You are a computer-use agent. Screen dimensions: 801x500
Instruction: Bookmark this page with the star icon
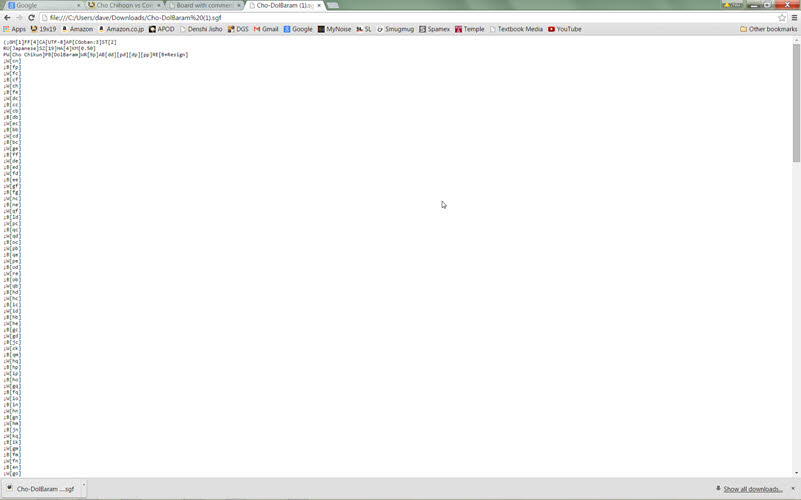tap(782, 17)
